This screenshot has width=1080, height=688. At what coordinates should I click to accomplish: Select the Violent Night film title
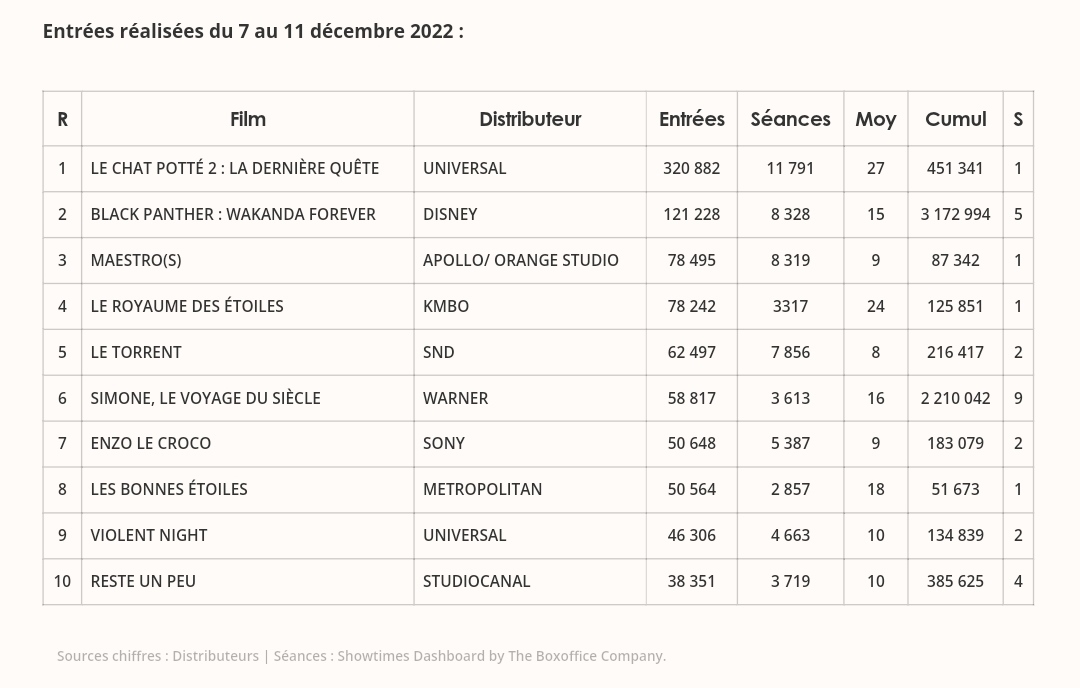pyautogui.click(x=149, y=535)
